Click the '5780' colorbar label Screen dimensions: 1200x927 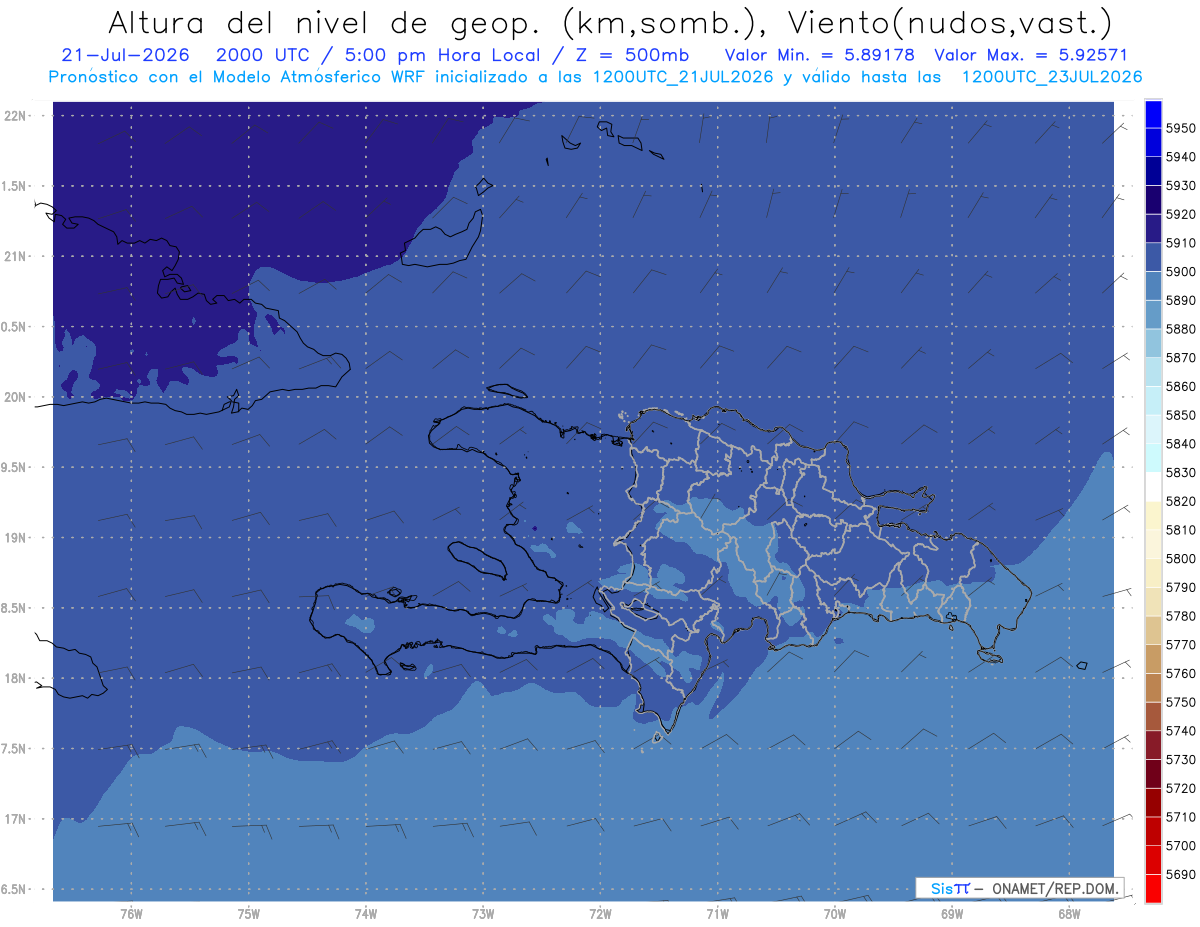point(1181,616)
